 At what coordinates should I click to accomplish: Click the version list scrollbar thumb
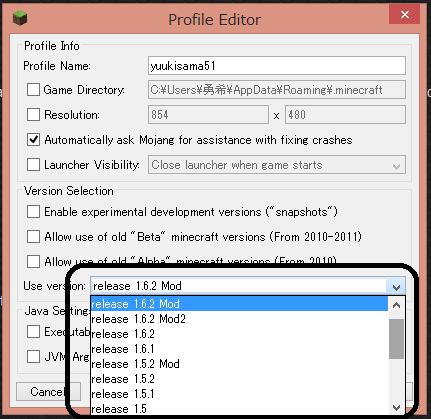tap(396, 339)
